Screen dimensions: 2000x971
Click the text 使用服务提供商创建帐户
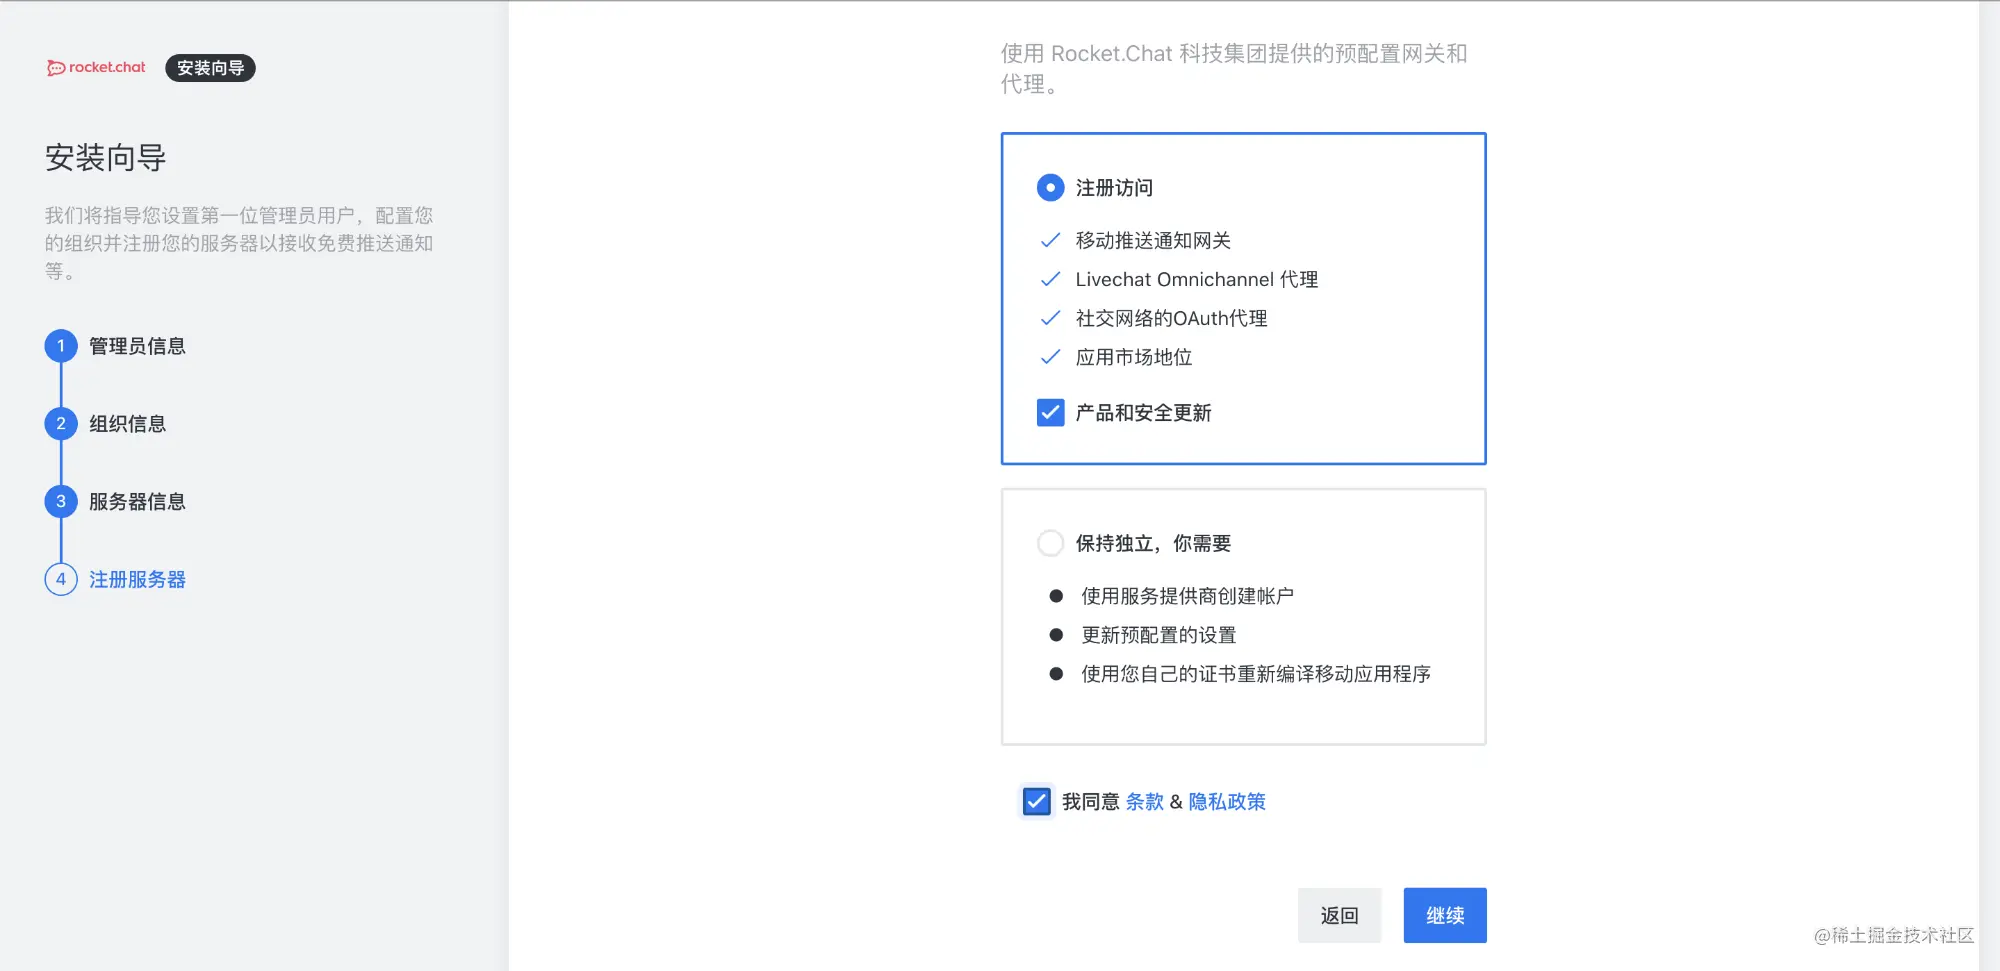coord(1187,596)
